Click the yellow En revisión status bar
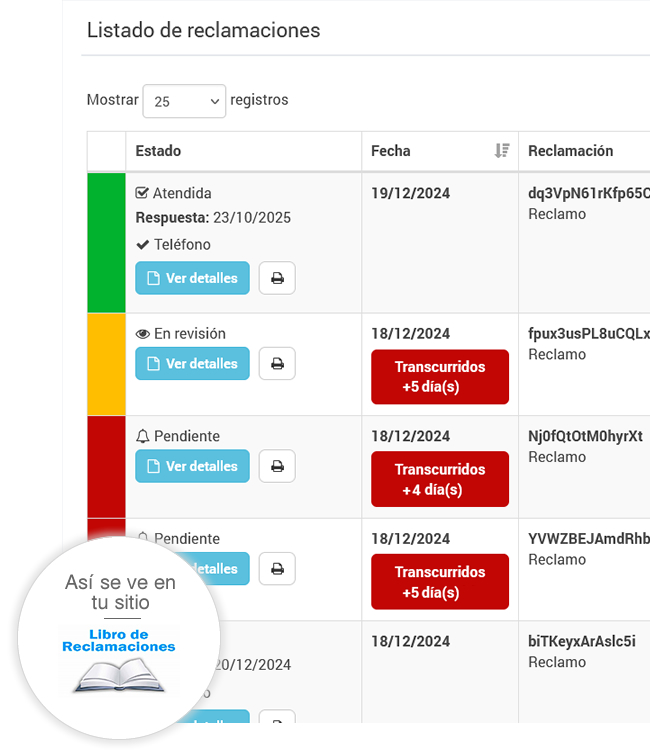Viewport: 650px width, 750px height. click(107, 364)
